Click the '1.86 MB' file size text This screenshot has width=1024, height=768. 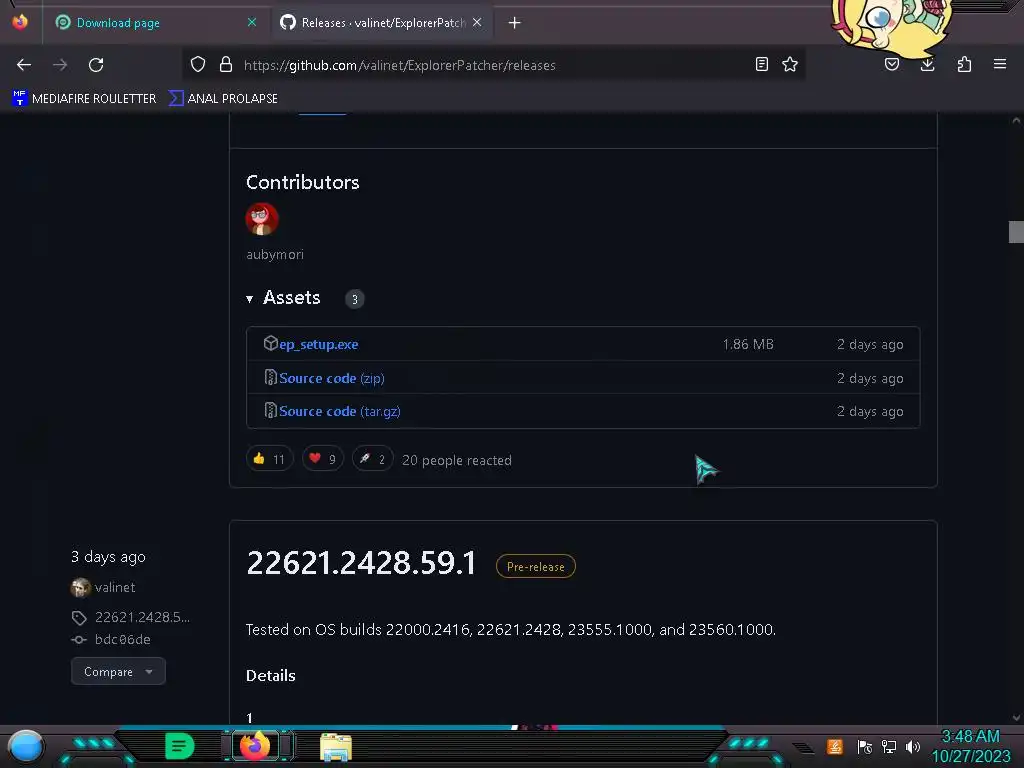[x=748, y=344]
